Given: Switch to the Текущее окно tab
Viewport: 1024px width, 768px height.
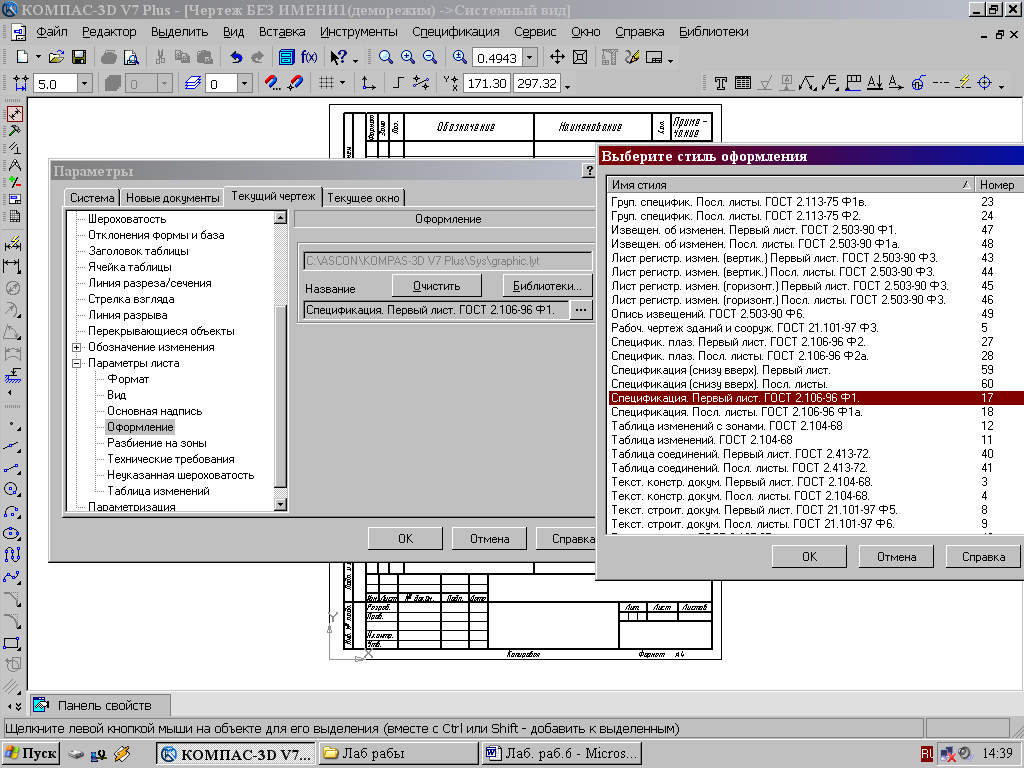Looking at the screenshot, I should pyautogui.click(x=363, y=198).
